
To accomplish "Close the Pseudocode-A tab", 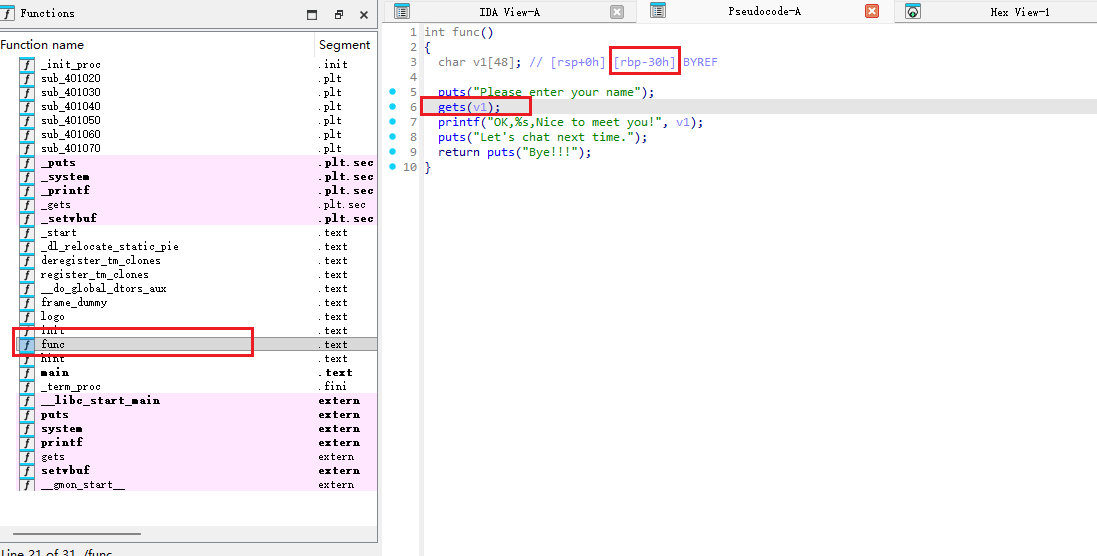I will (872, 12).
